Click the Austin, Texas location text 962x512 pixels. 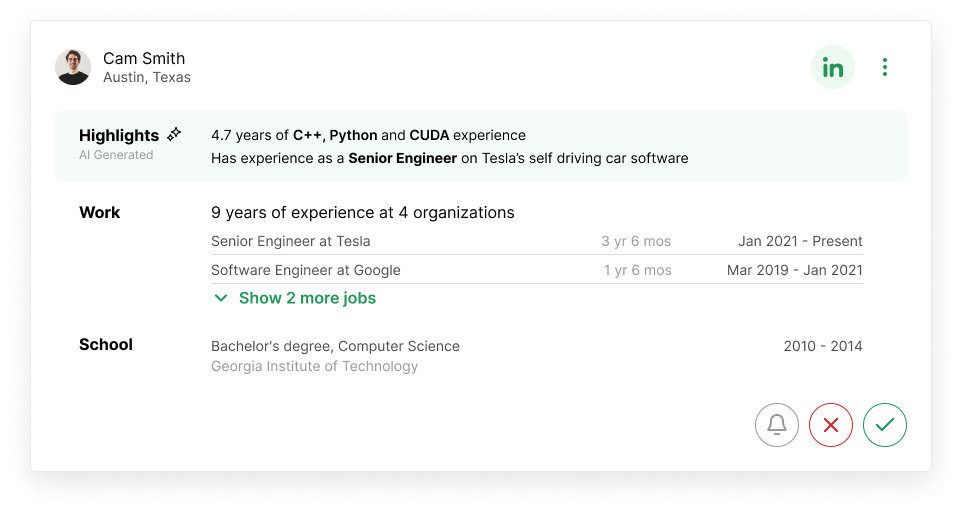tap(147, 78)
